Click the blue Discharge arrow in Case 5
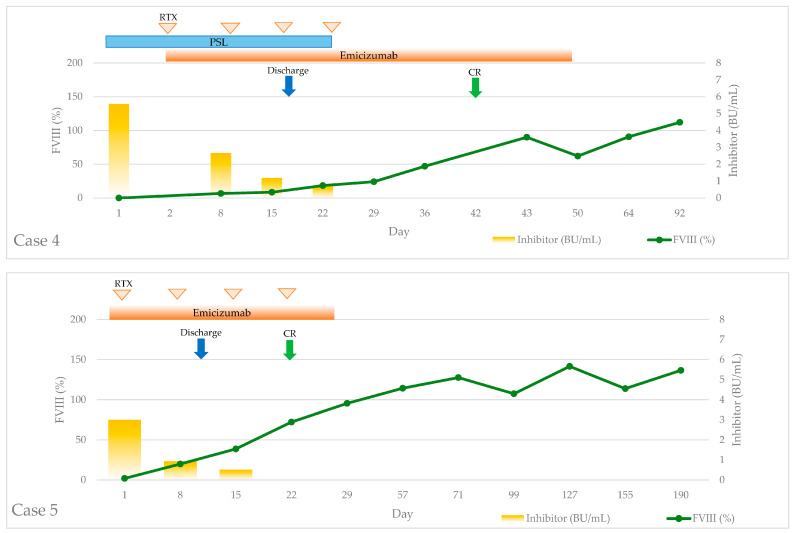This screenshot has width=796, height=533. [201, 349]
